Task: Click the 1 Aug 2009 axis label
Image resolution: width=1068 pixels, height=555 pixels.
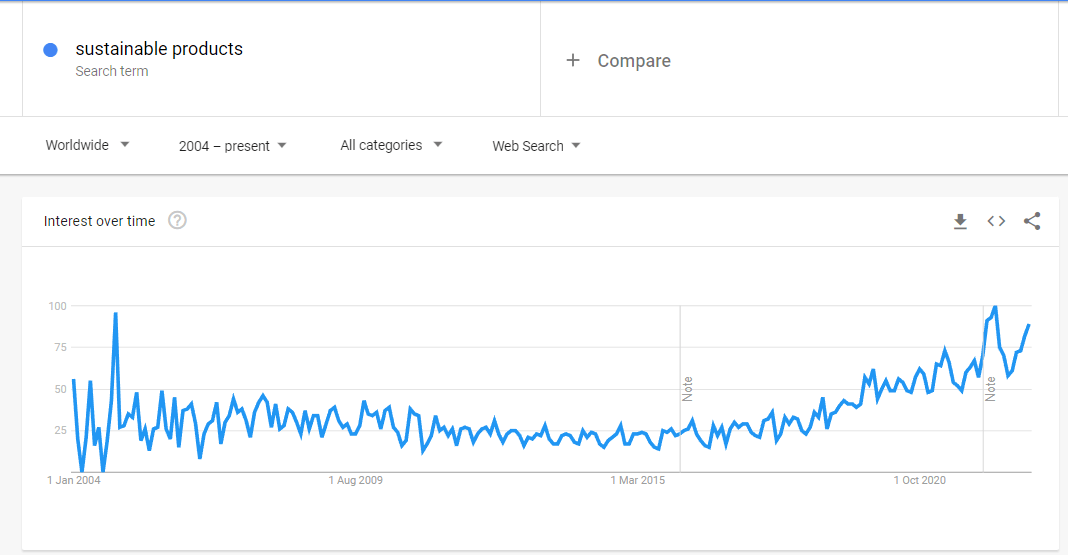Action: (356, 480)
